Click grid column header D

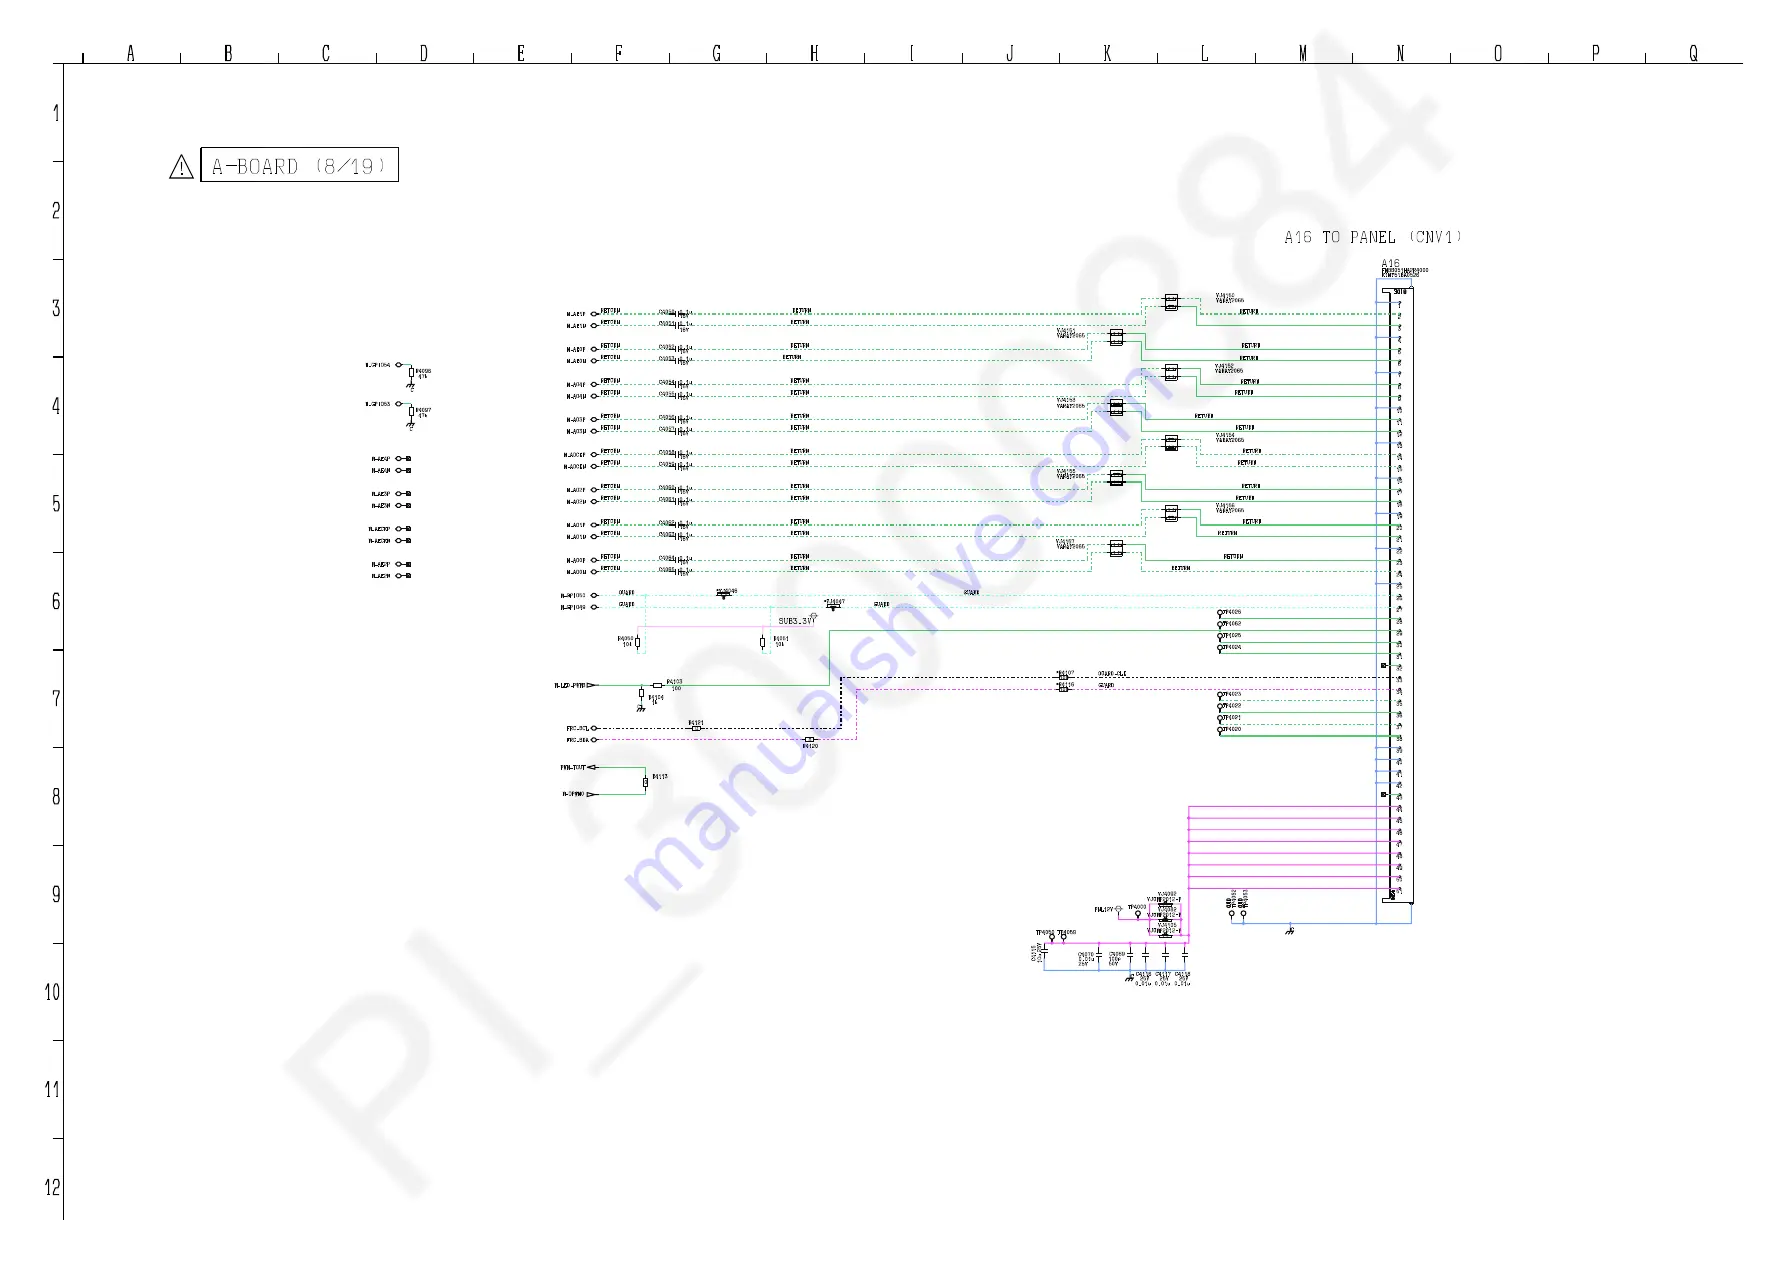point(424,53)
